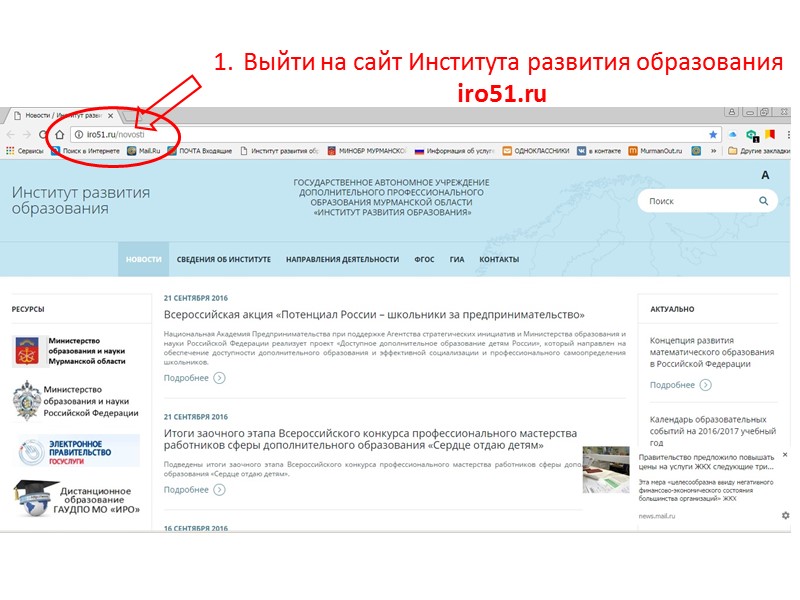The height and width of the screenshot is (600, 800).
Task: Open the ФГОС menu item
Action: [x=424, y=259]
